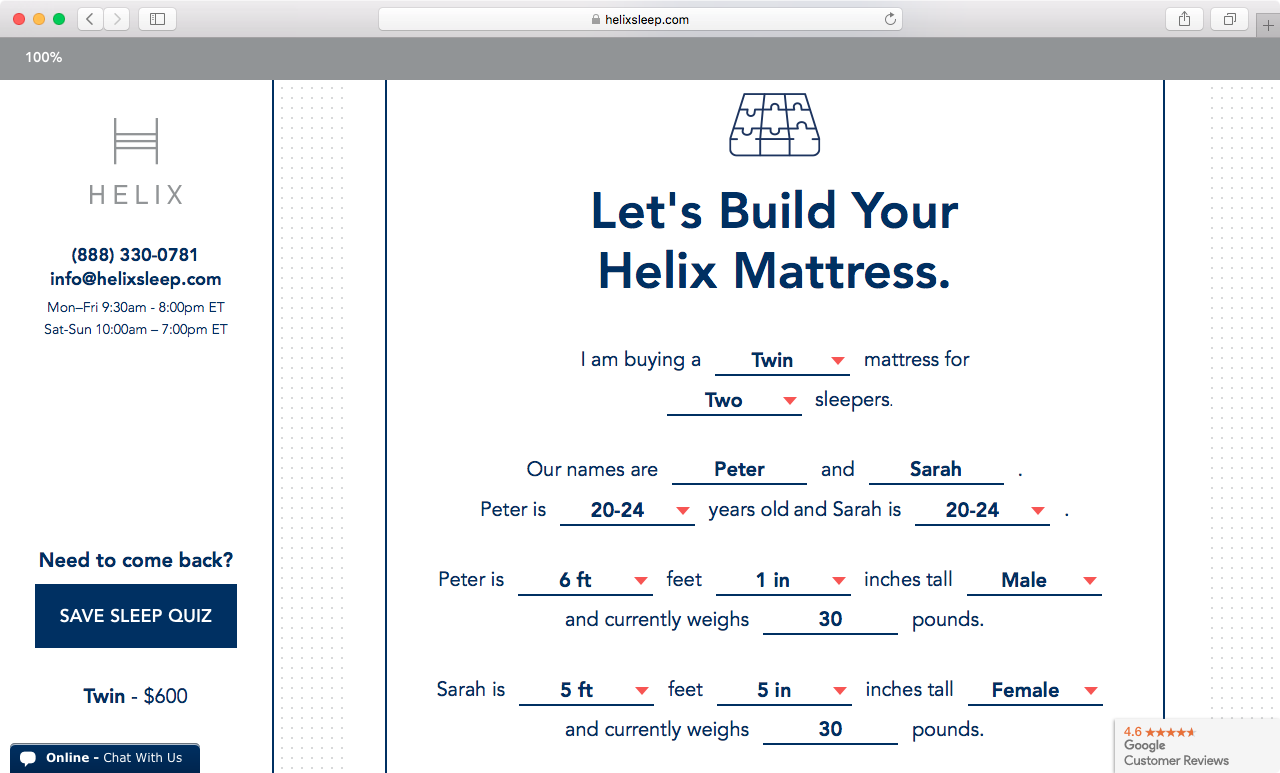
Task: Click the info@helixsleep.com email link
Action: (136, 279)
